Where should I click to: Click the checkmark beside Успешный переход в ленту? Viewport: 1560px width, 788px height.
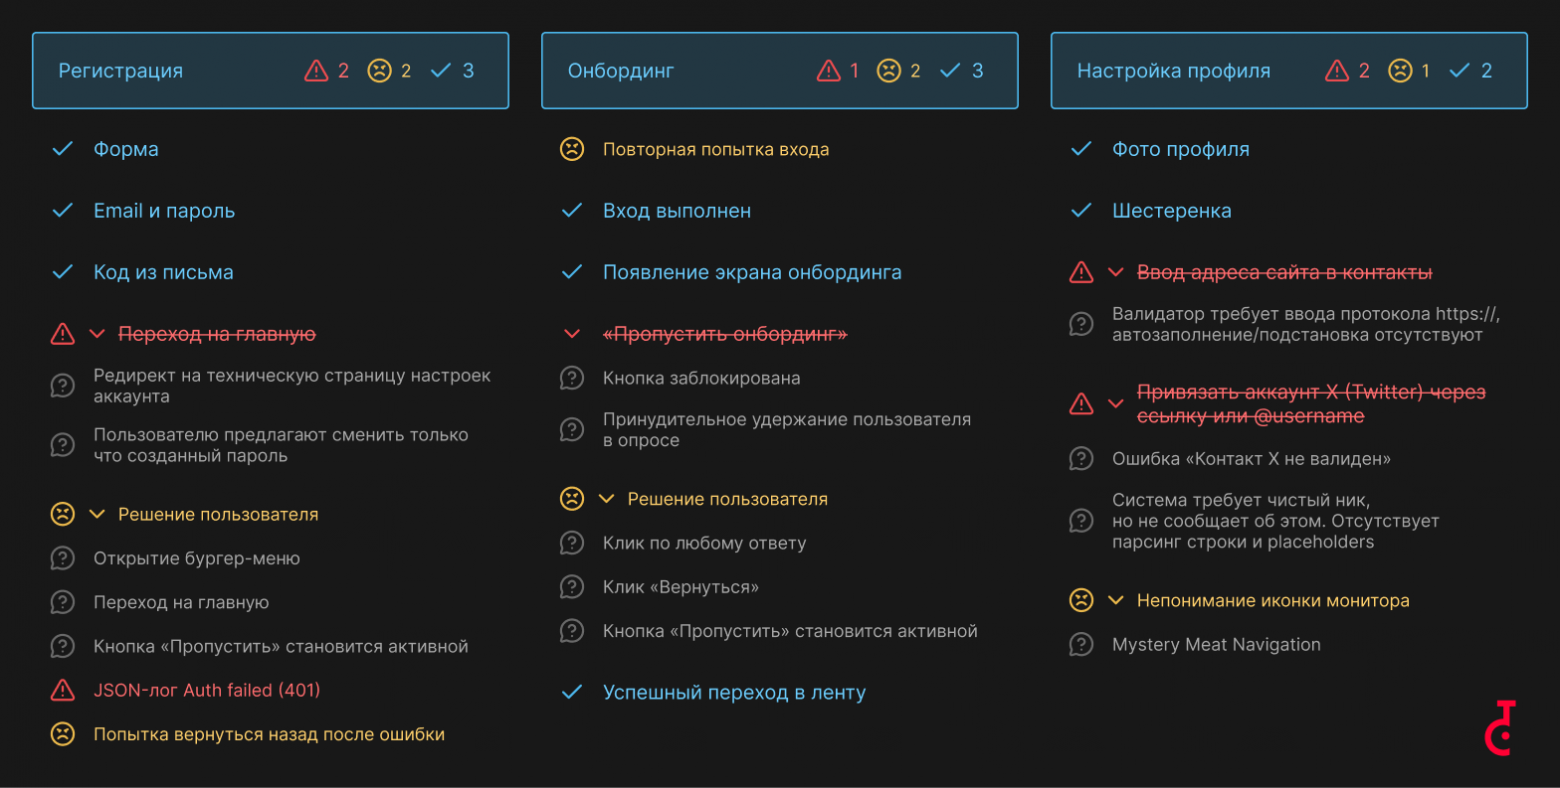tap(572, 692)
